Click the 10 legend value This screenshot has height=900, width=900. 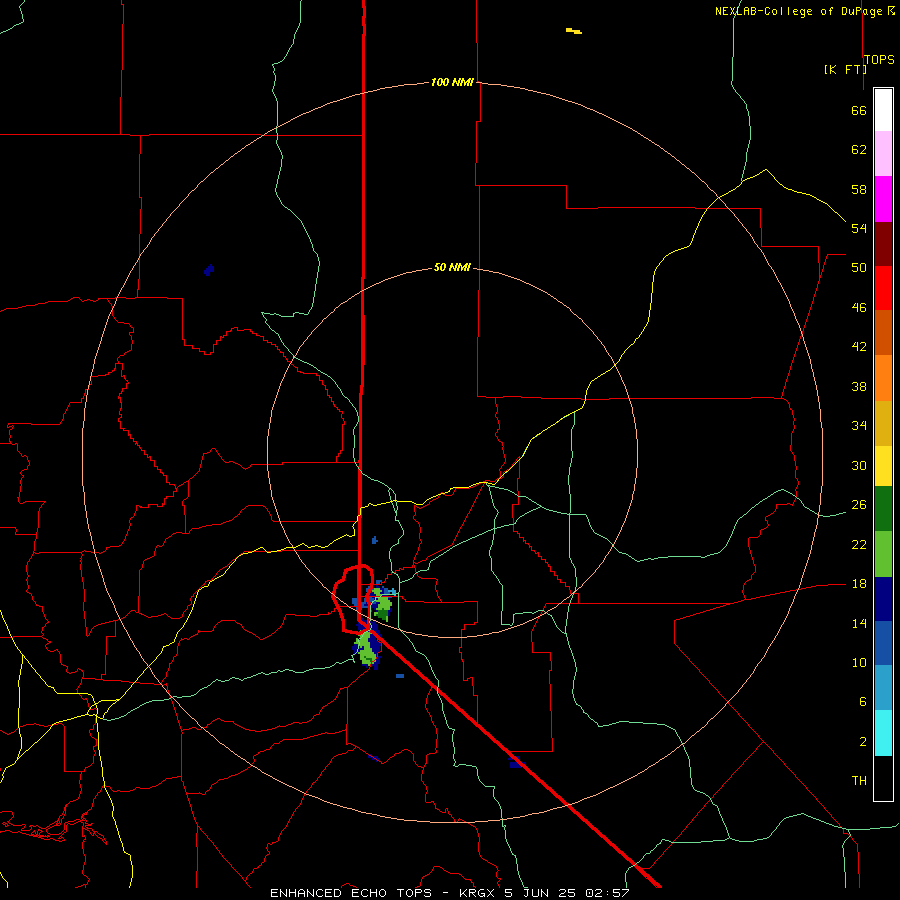point(859,663)
